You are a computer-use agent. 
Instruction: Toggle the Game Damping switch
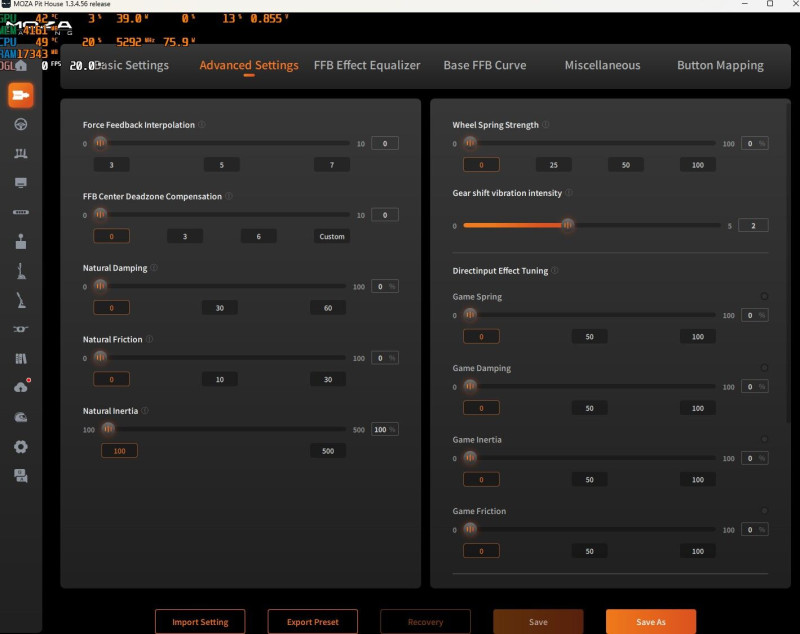[764, 368]
